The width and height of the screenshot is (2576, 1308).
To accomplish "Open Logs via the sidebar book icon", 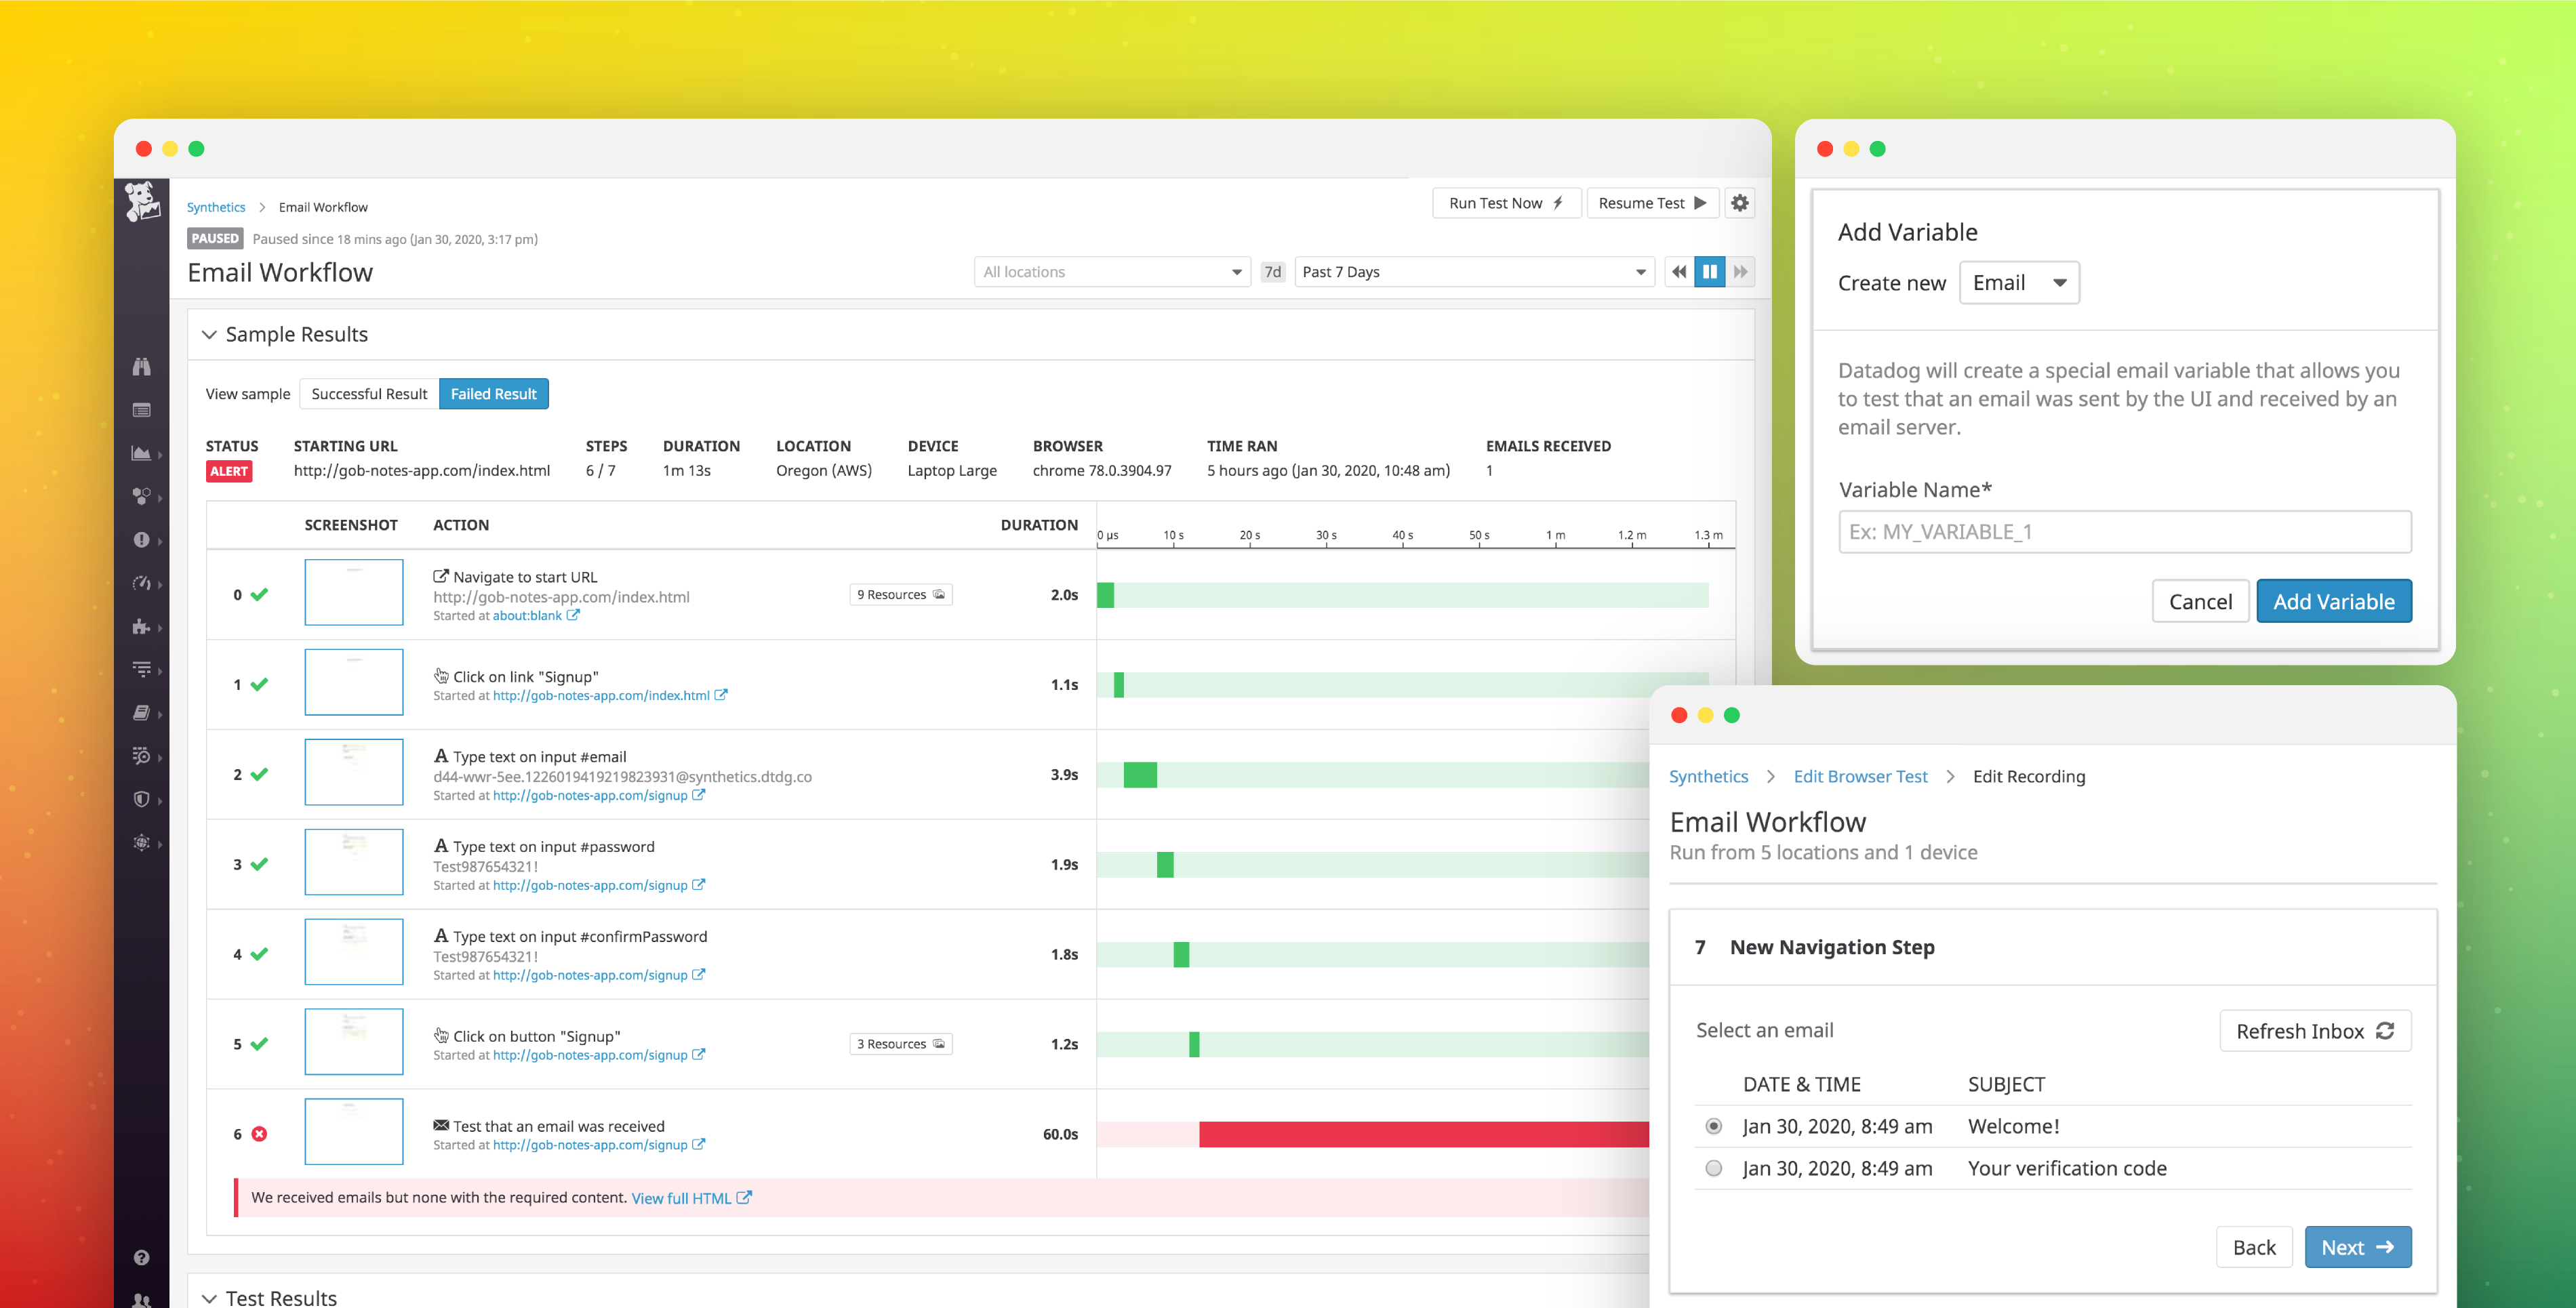I will pos(142,712).
